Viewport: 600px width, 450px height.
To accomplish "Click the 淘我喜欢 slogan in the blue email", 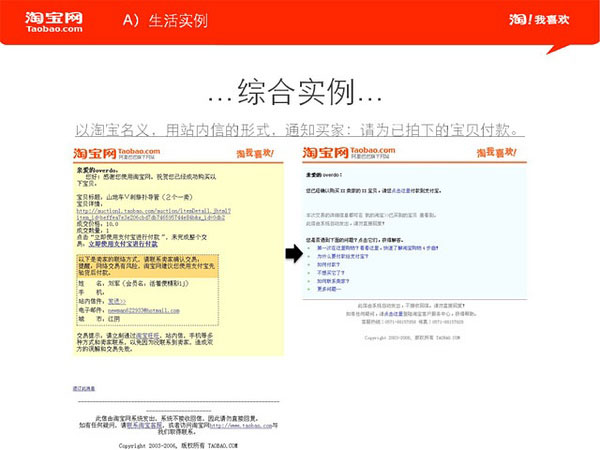I will [496, 153].
